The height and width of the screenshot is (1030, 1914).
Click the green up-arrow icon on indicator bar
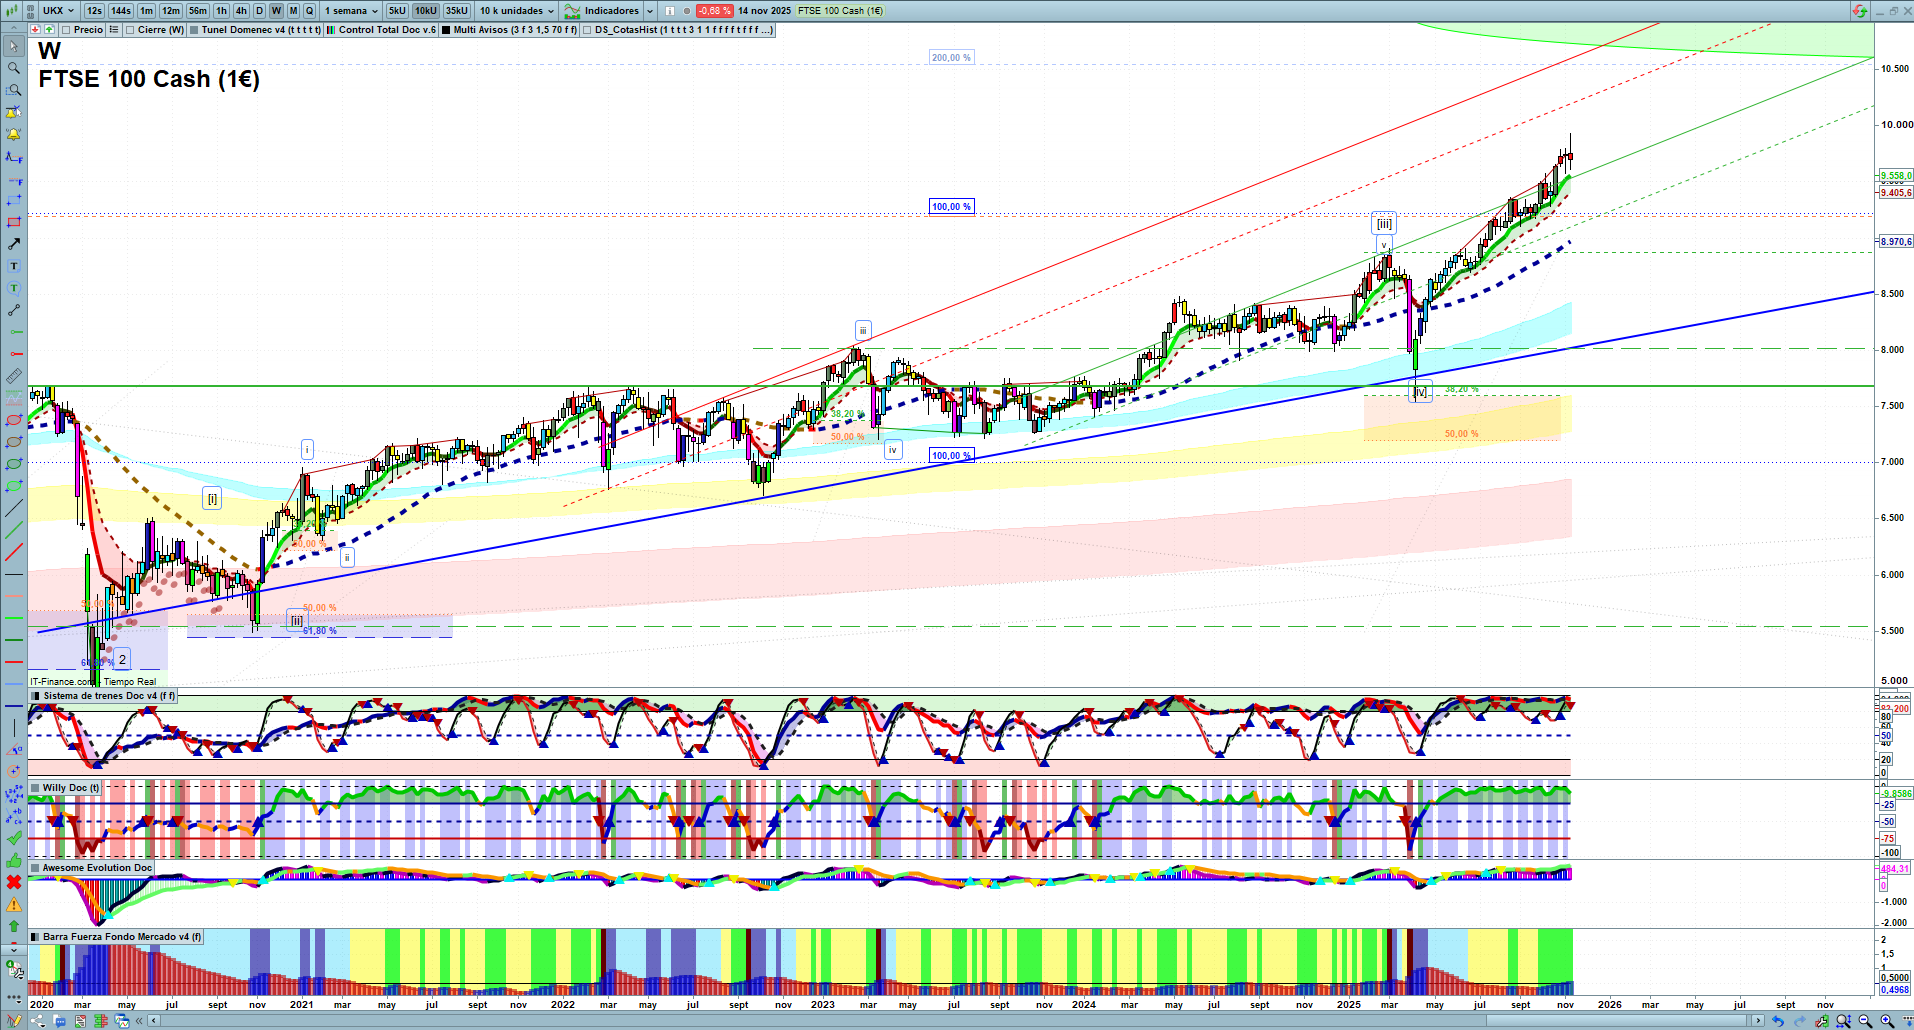(x=47, y=30)
